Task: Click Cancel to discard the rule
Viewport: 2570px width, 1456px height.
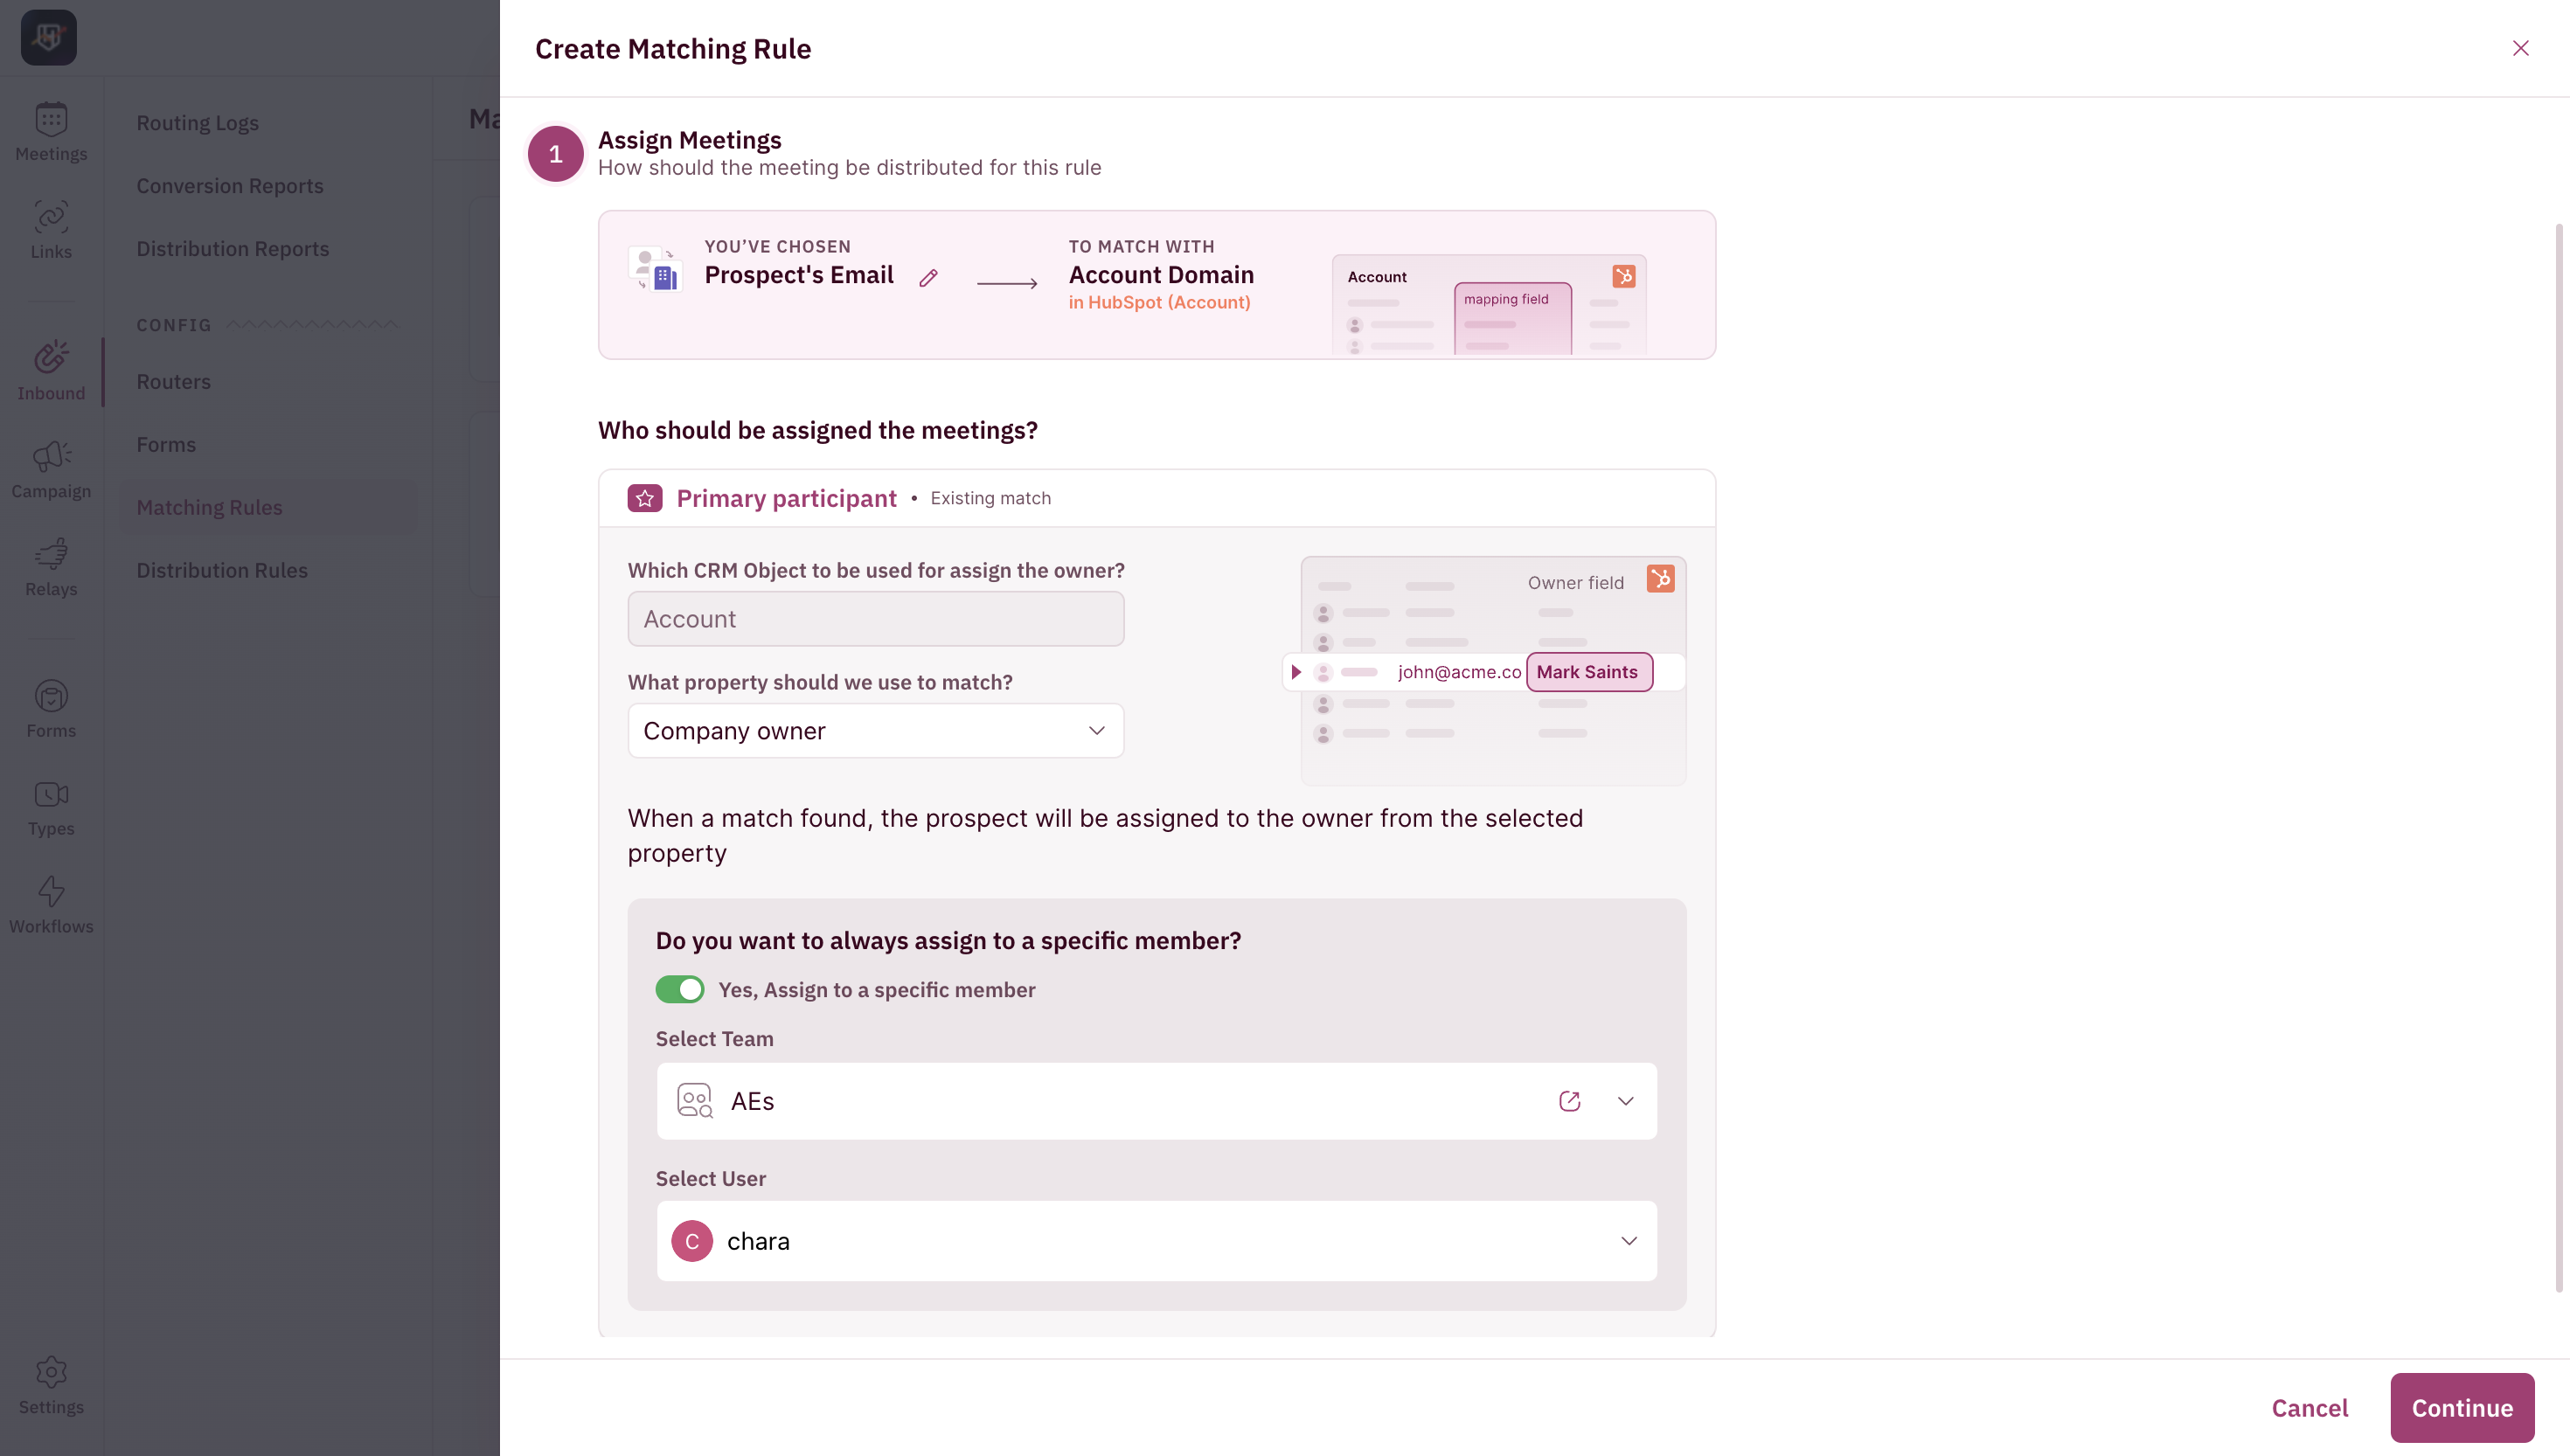Action: 2309,1408
